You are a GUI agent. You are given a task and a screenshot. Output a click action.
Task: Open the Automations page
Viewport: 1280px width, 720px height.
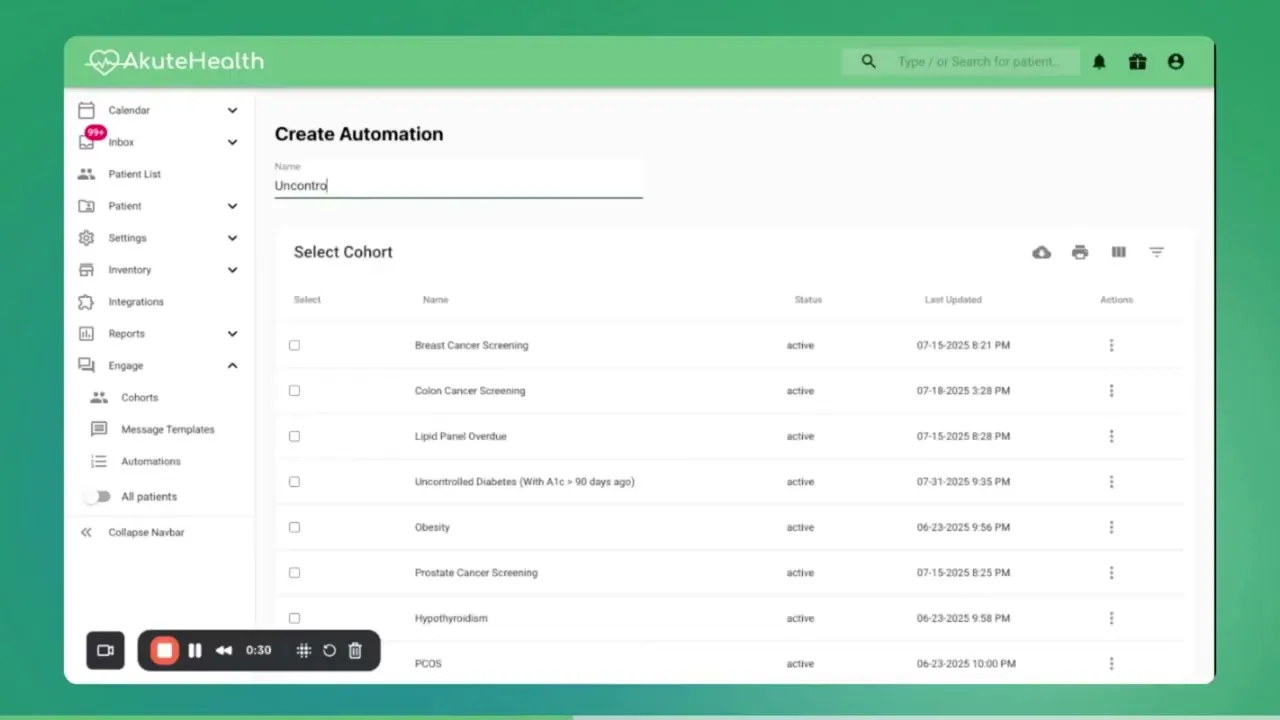(x=151, y=461)
